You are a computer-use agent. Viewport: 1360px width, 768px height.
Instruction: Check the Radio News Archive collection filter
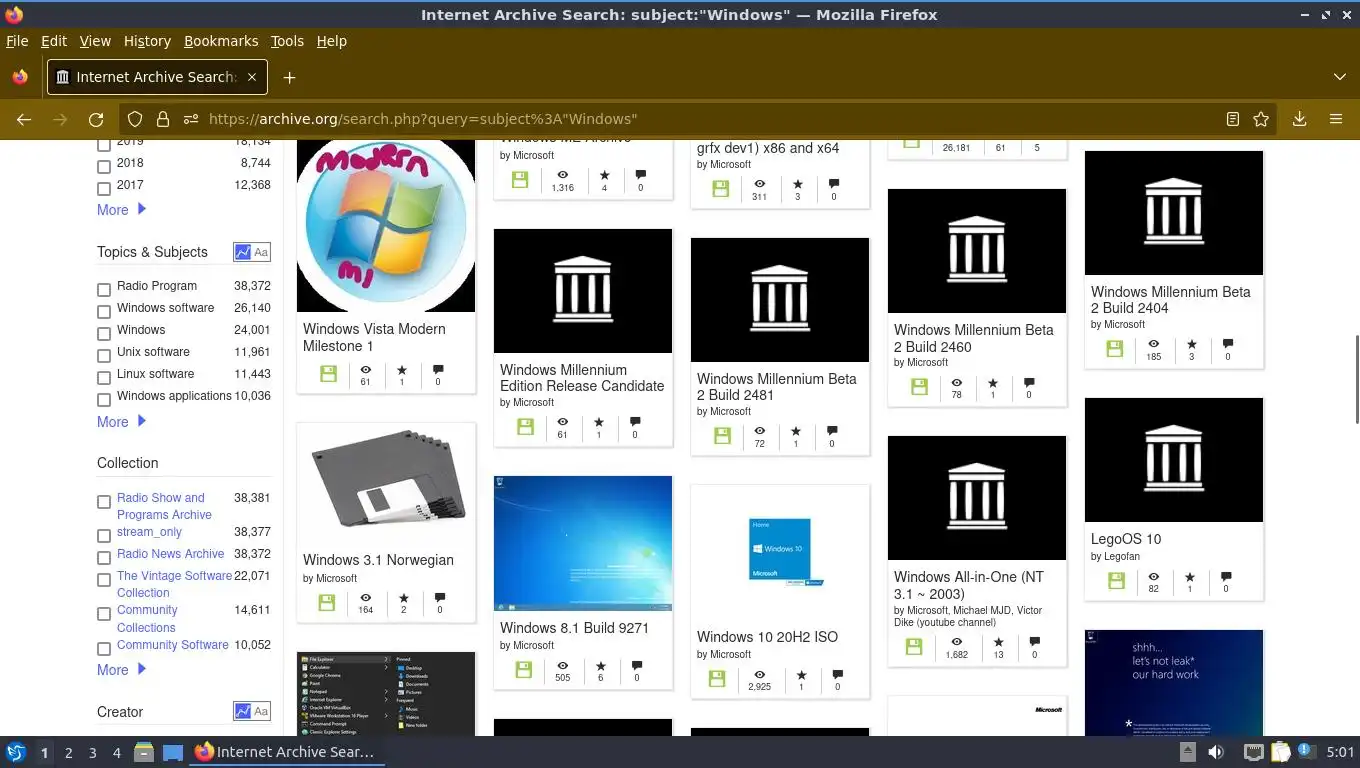click(x=104, y=557)
